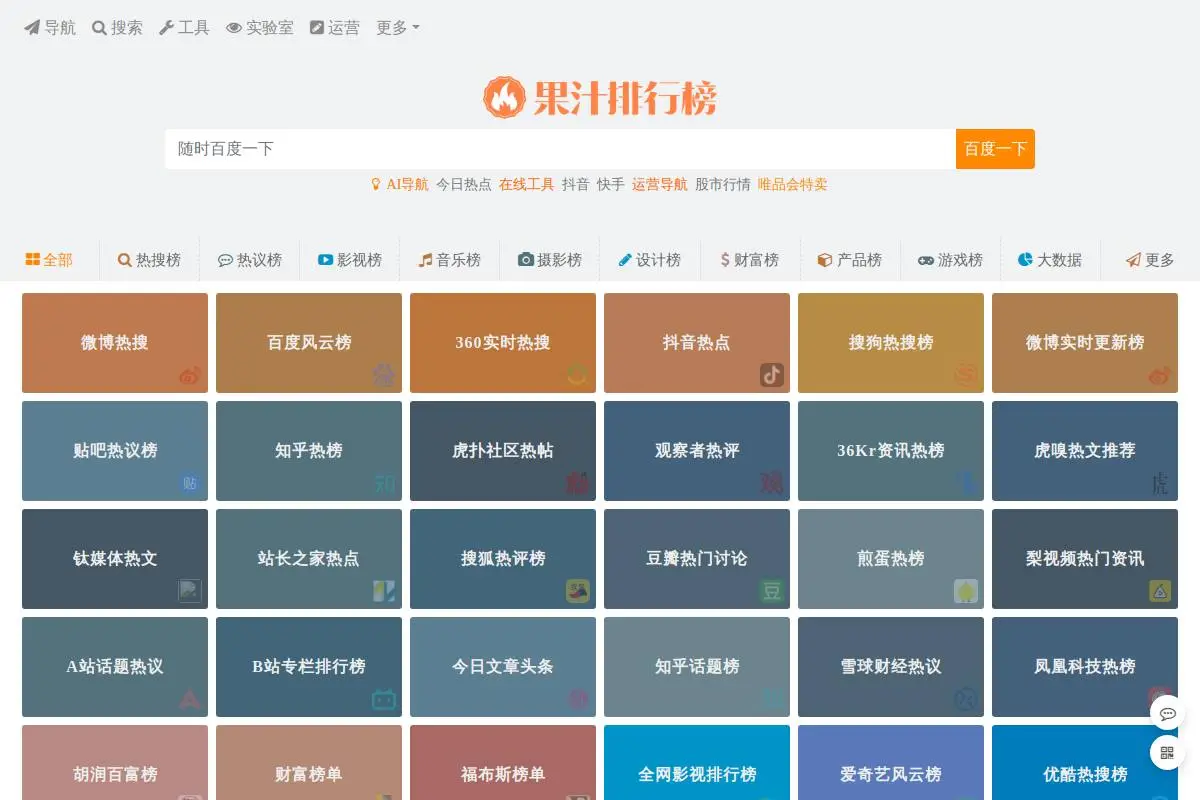Click the Weibo icon on 微博实时更新榜 card

[x=1160, y=376]
